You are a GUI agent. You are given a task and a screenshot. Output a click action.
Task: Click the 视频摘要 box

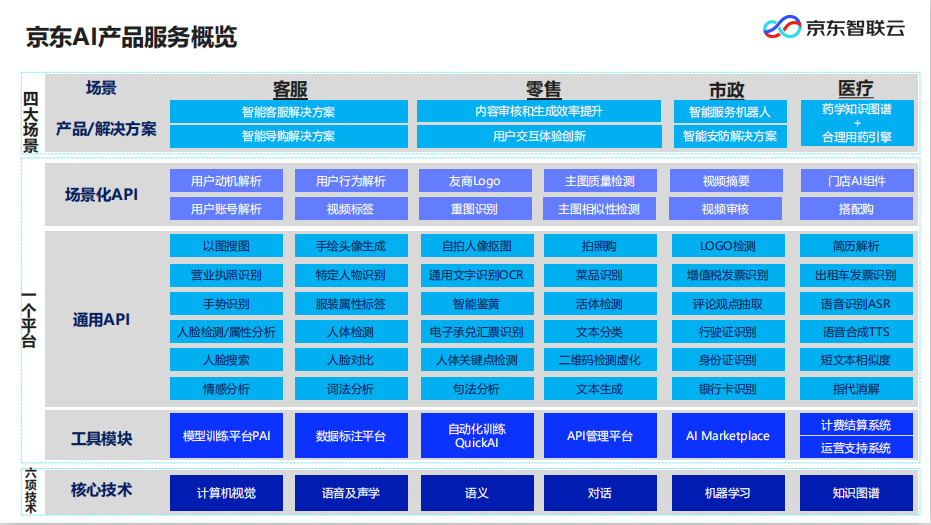(x=726, y=181)
